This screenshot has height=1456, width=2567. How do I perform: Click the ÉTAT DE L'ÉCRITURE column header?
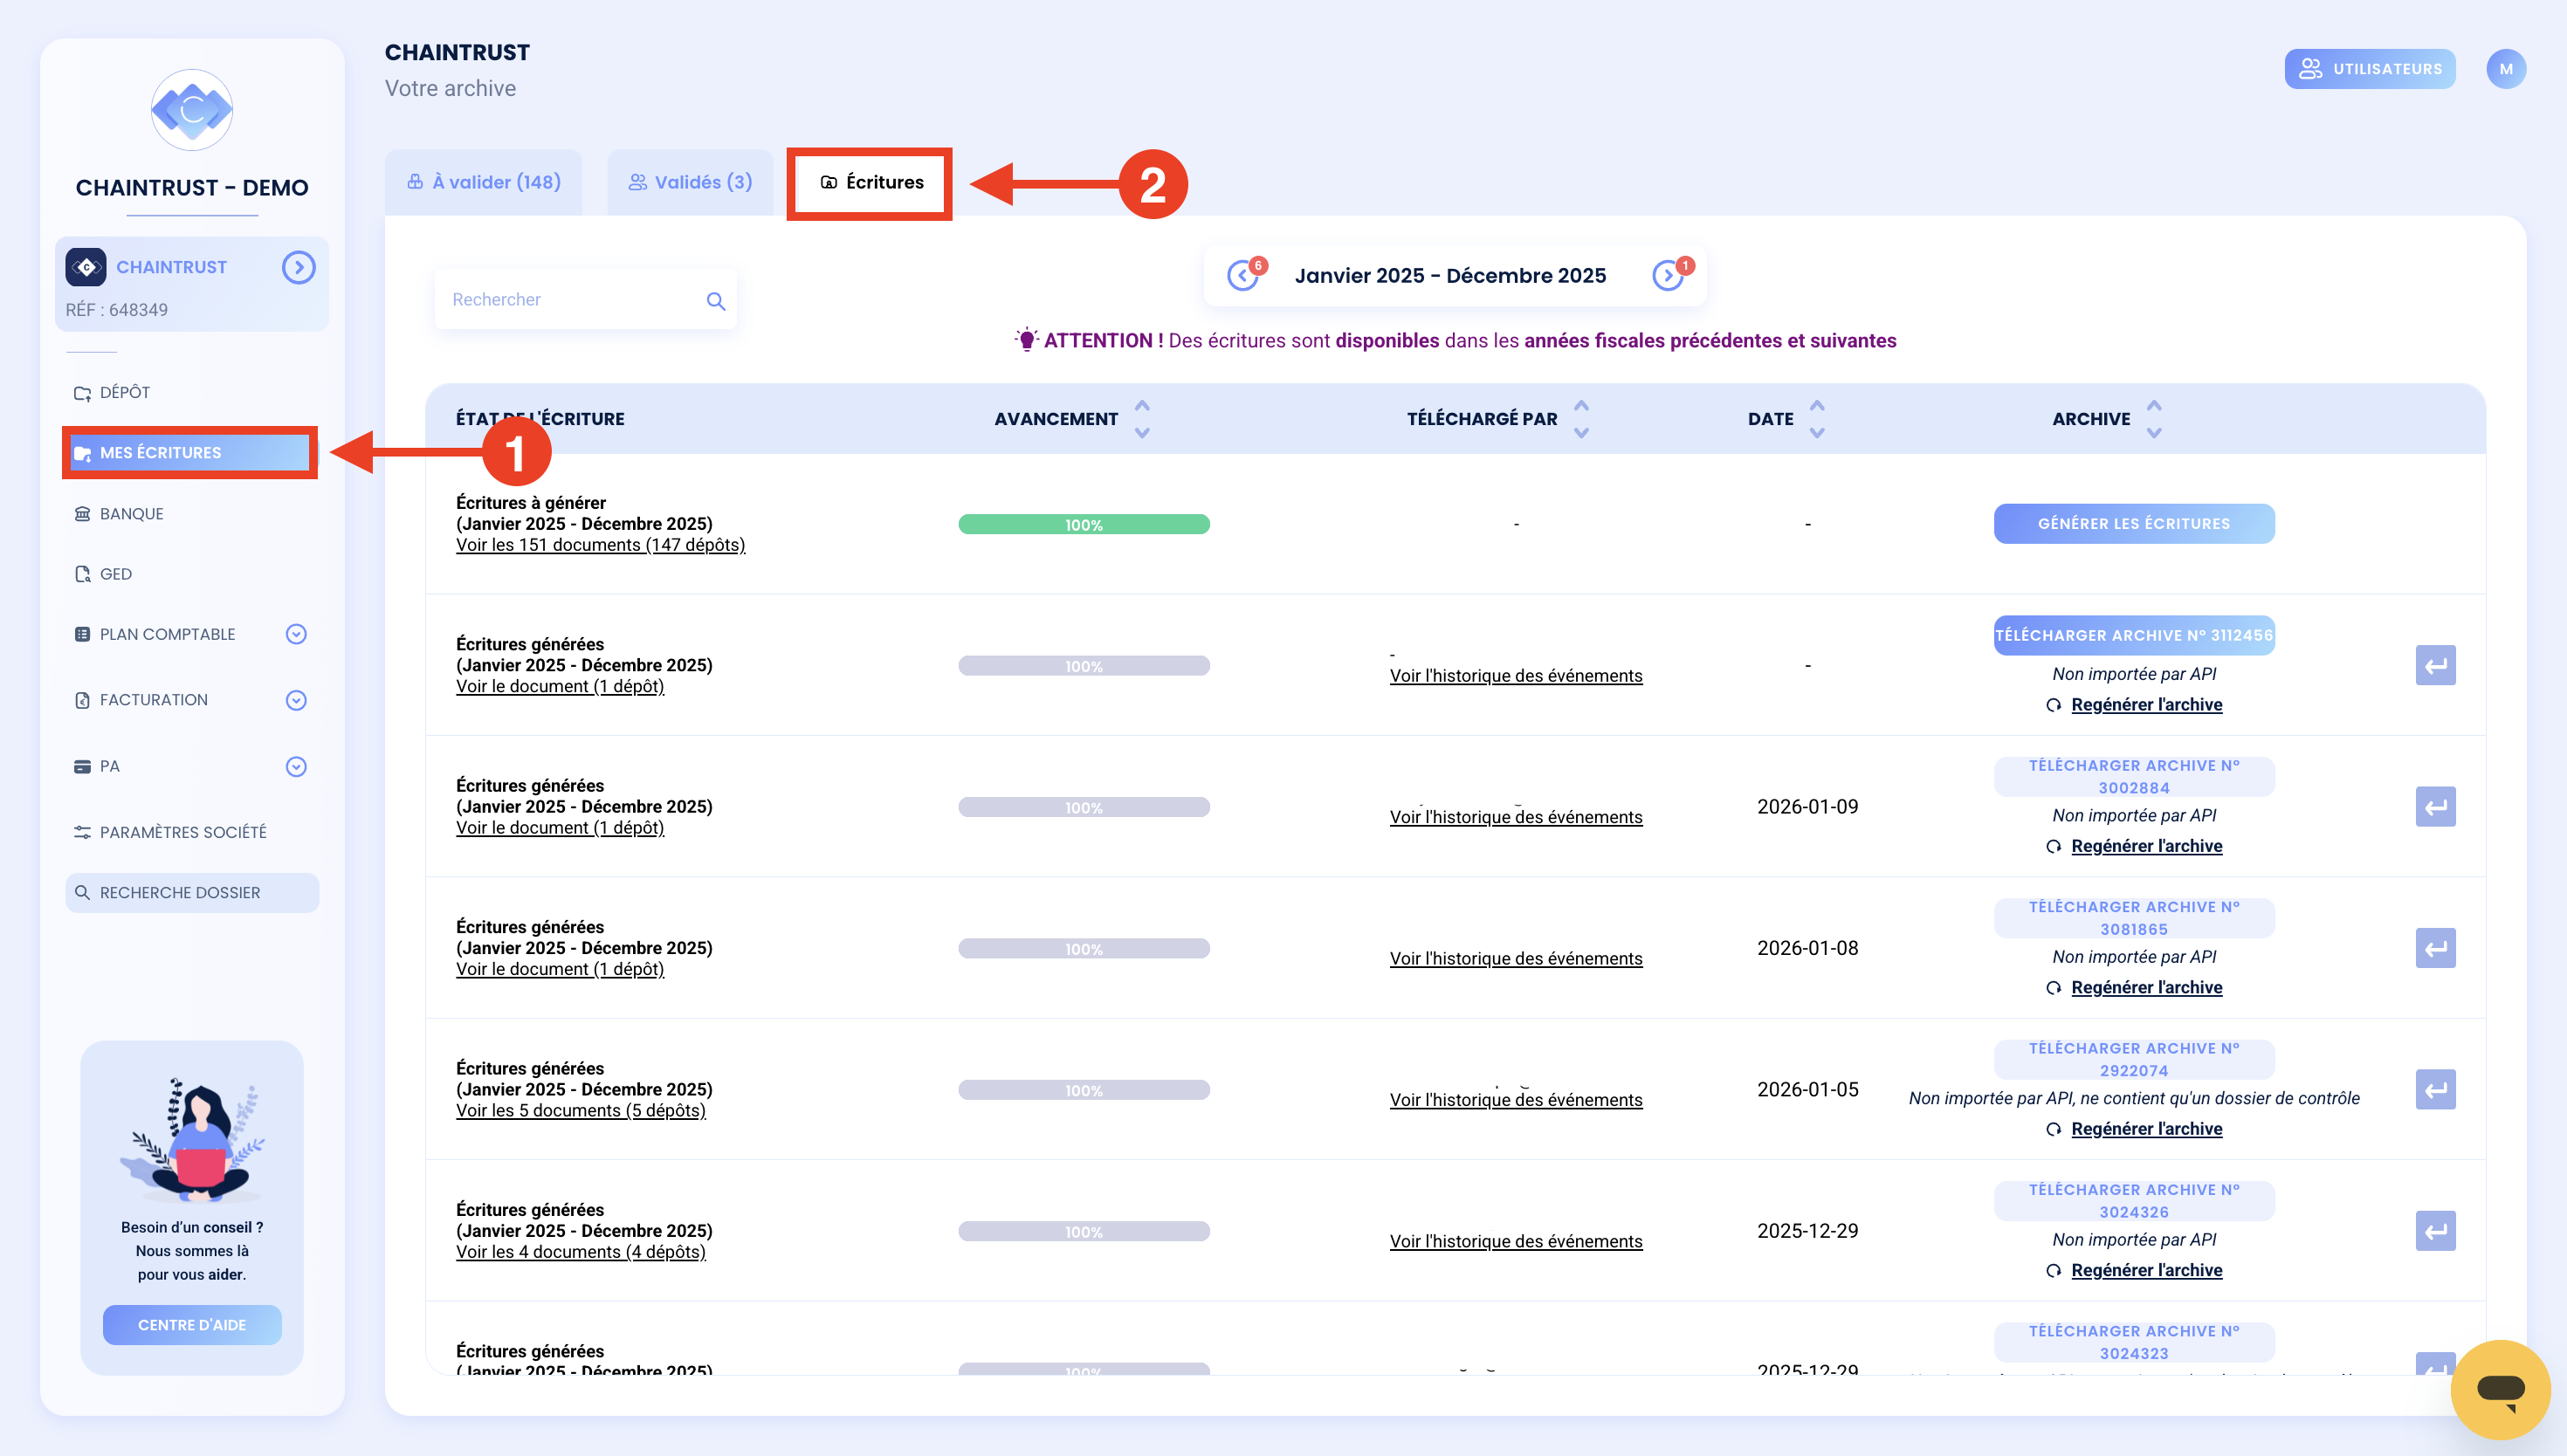coord(540,419)
